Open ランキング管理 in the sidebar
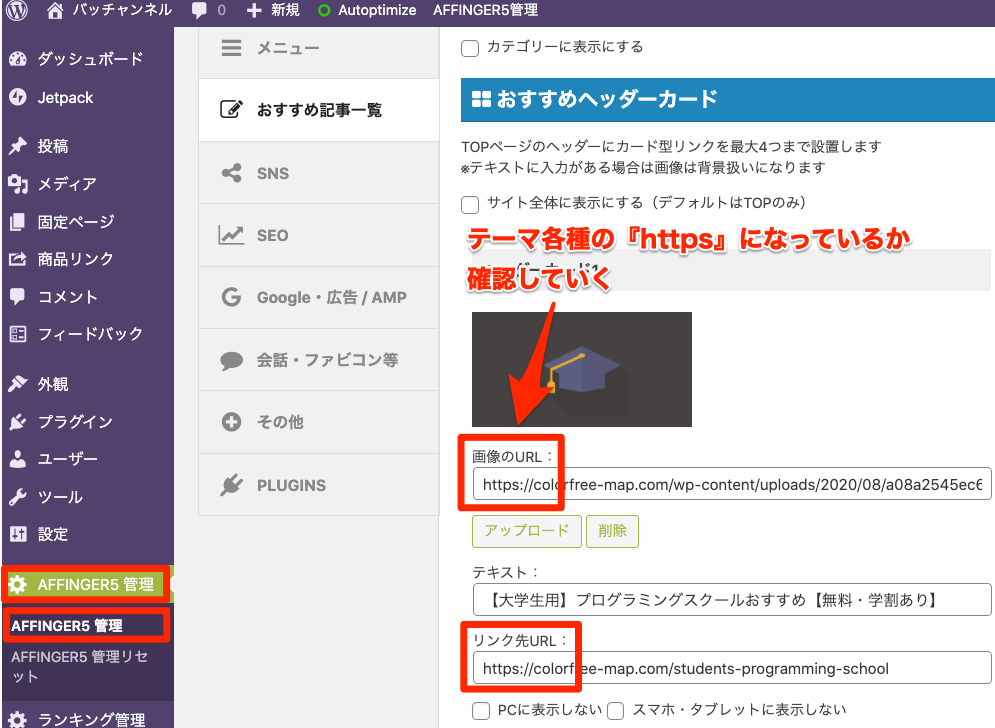 coord(88,719)
